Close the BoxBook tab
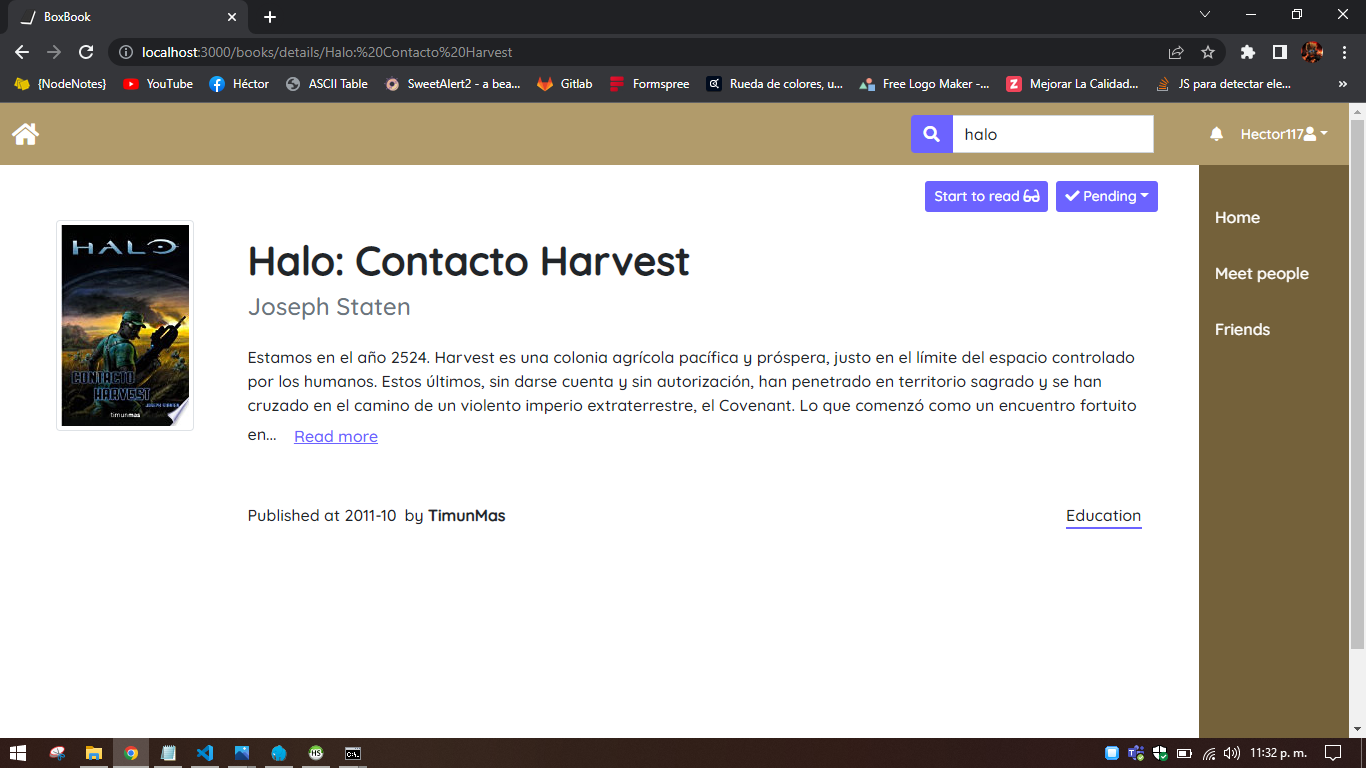Viewport: 1366px width, 768px height. [x=232, y=17]
